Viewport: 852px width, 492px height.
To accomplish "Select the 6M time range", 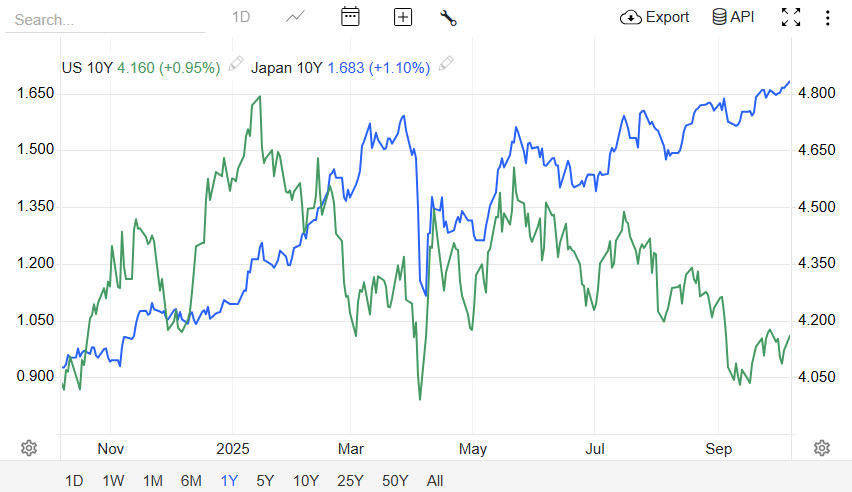I will pos(191,480).
